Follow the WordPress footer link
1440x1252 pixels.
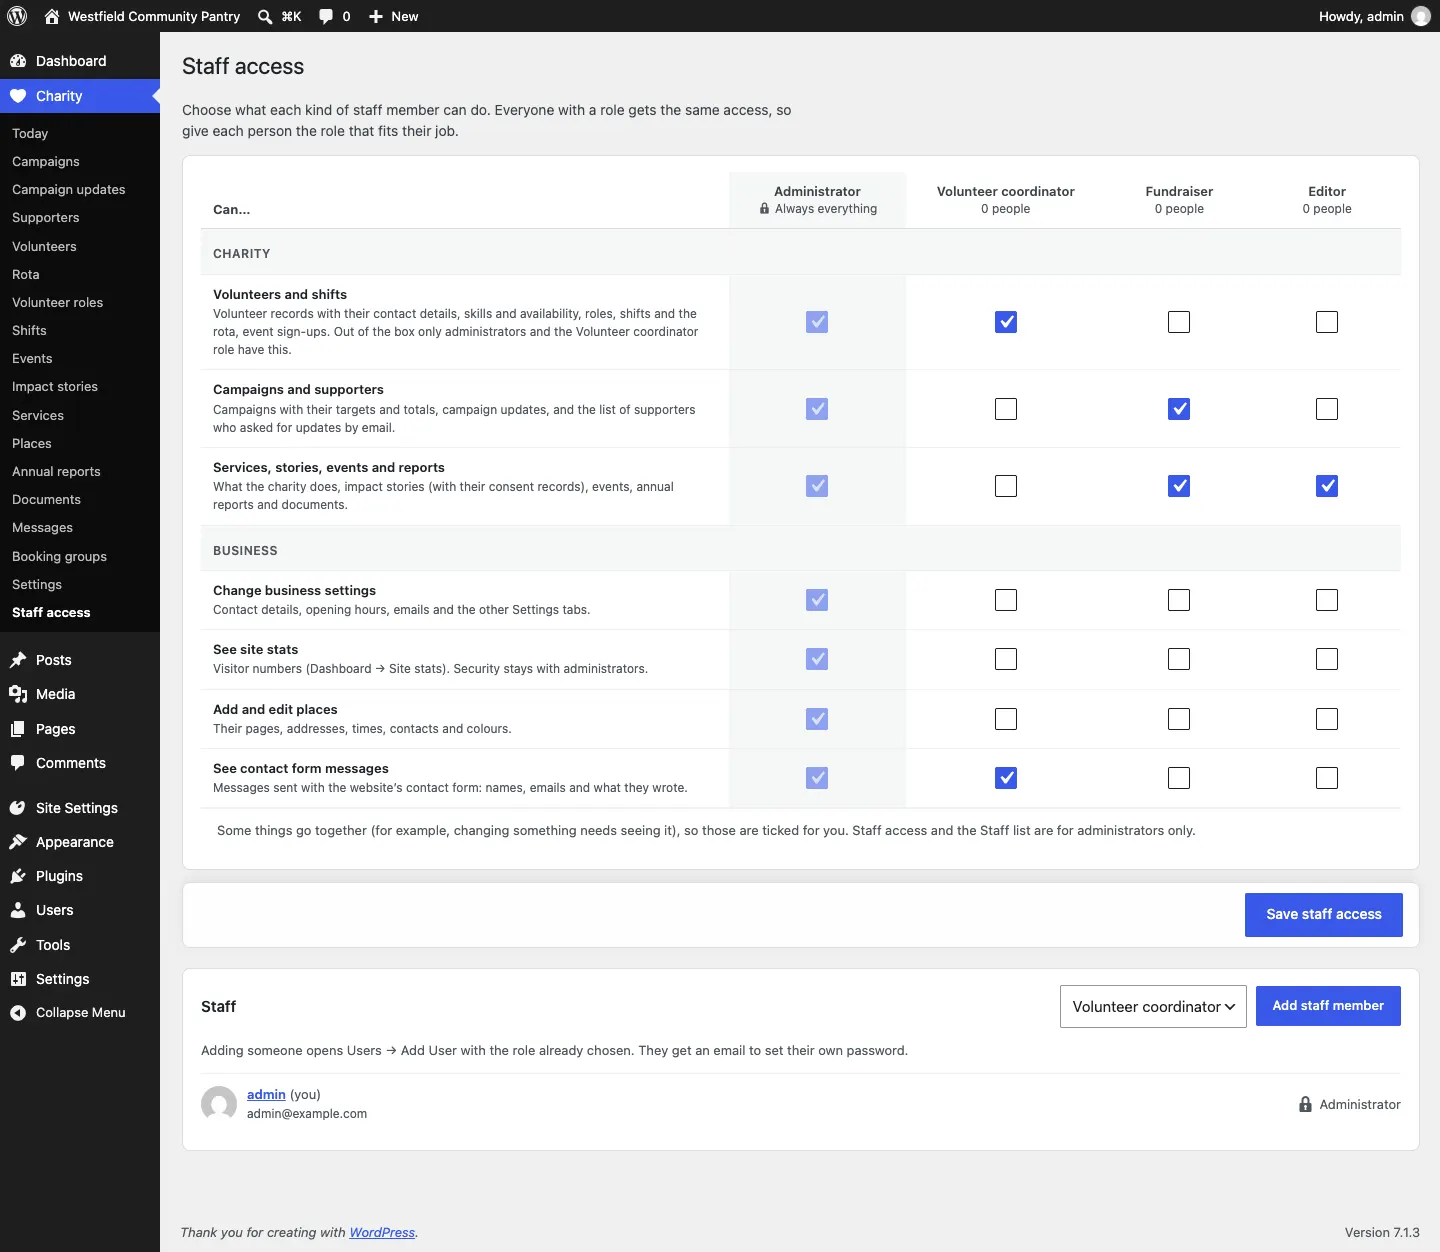pyautogui.click(x=382, y=1232)
